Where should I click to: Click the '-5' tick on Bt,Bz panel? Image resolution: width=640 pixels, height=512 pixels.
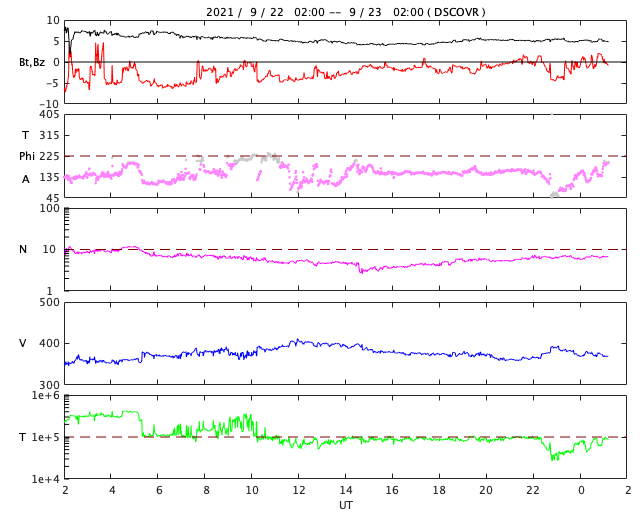tap(53, 83)
